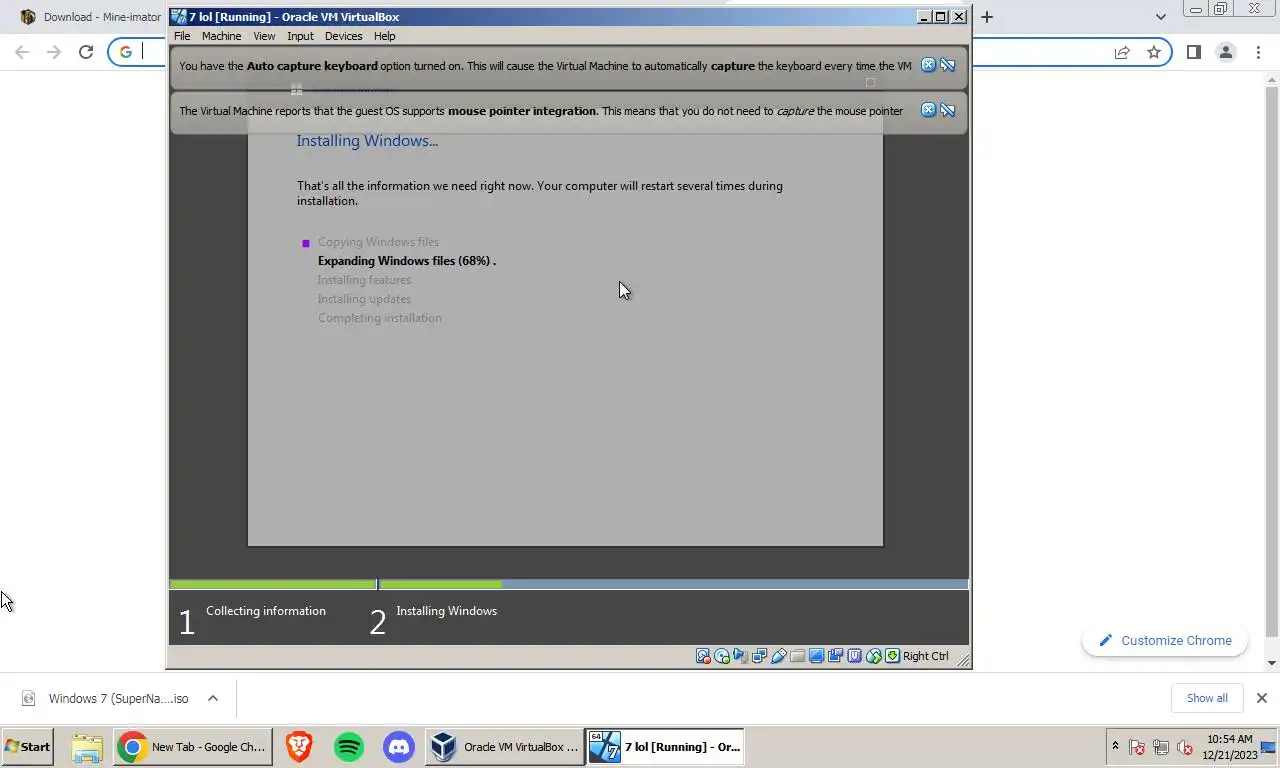Switch to New Tab - Google Chrome taskbar button
The image size is (1280, 768).
[192, 747]
